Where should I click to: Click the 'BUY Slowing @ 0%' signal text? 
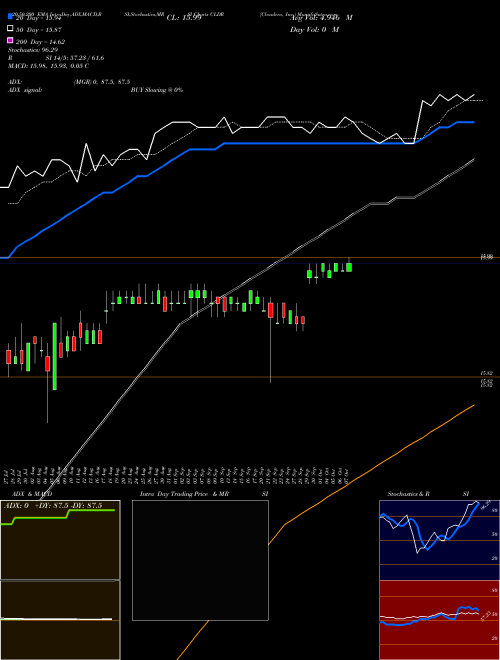157,90
